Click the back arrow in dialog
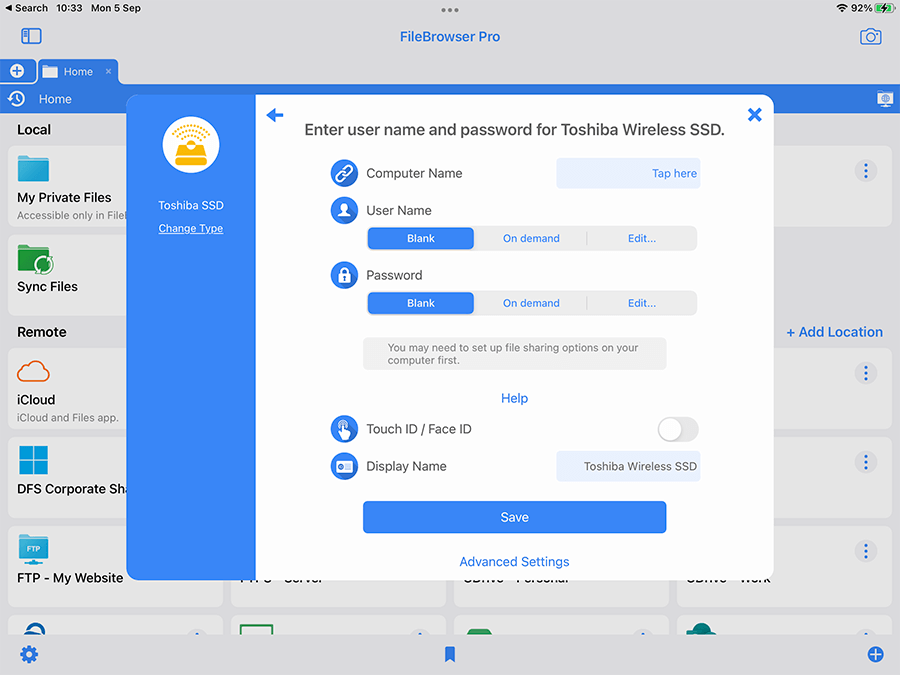 click(275, 116)
